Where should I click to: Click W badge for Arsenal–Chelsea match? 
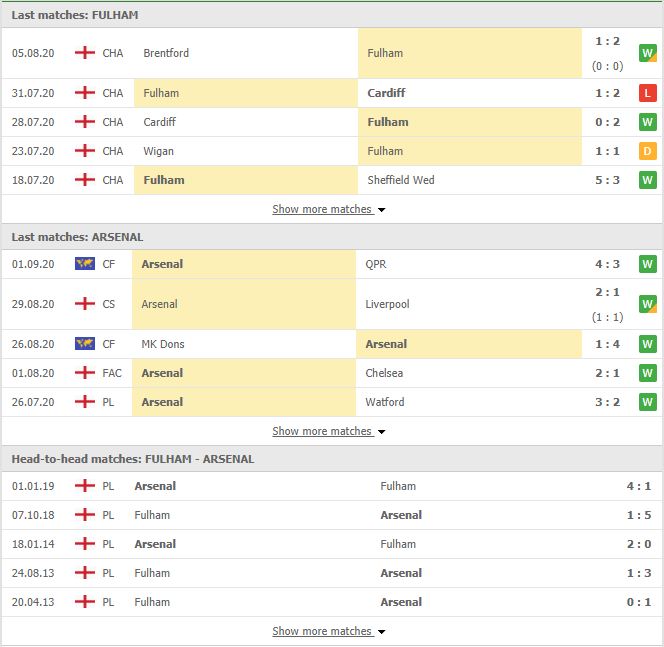(647, 373)
